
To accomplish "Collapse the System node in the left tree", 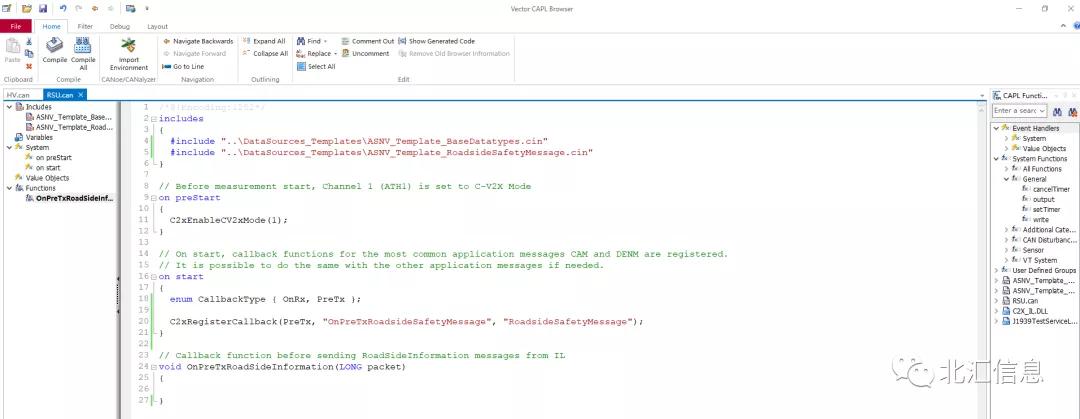I will click(9, 147).
